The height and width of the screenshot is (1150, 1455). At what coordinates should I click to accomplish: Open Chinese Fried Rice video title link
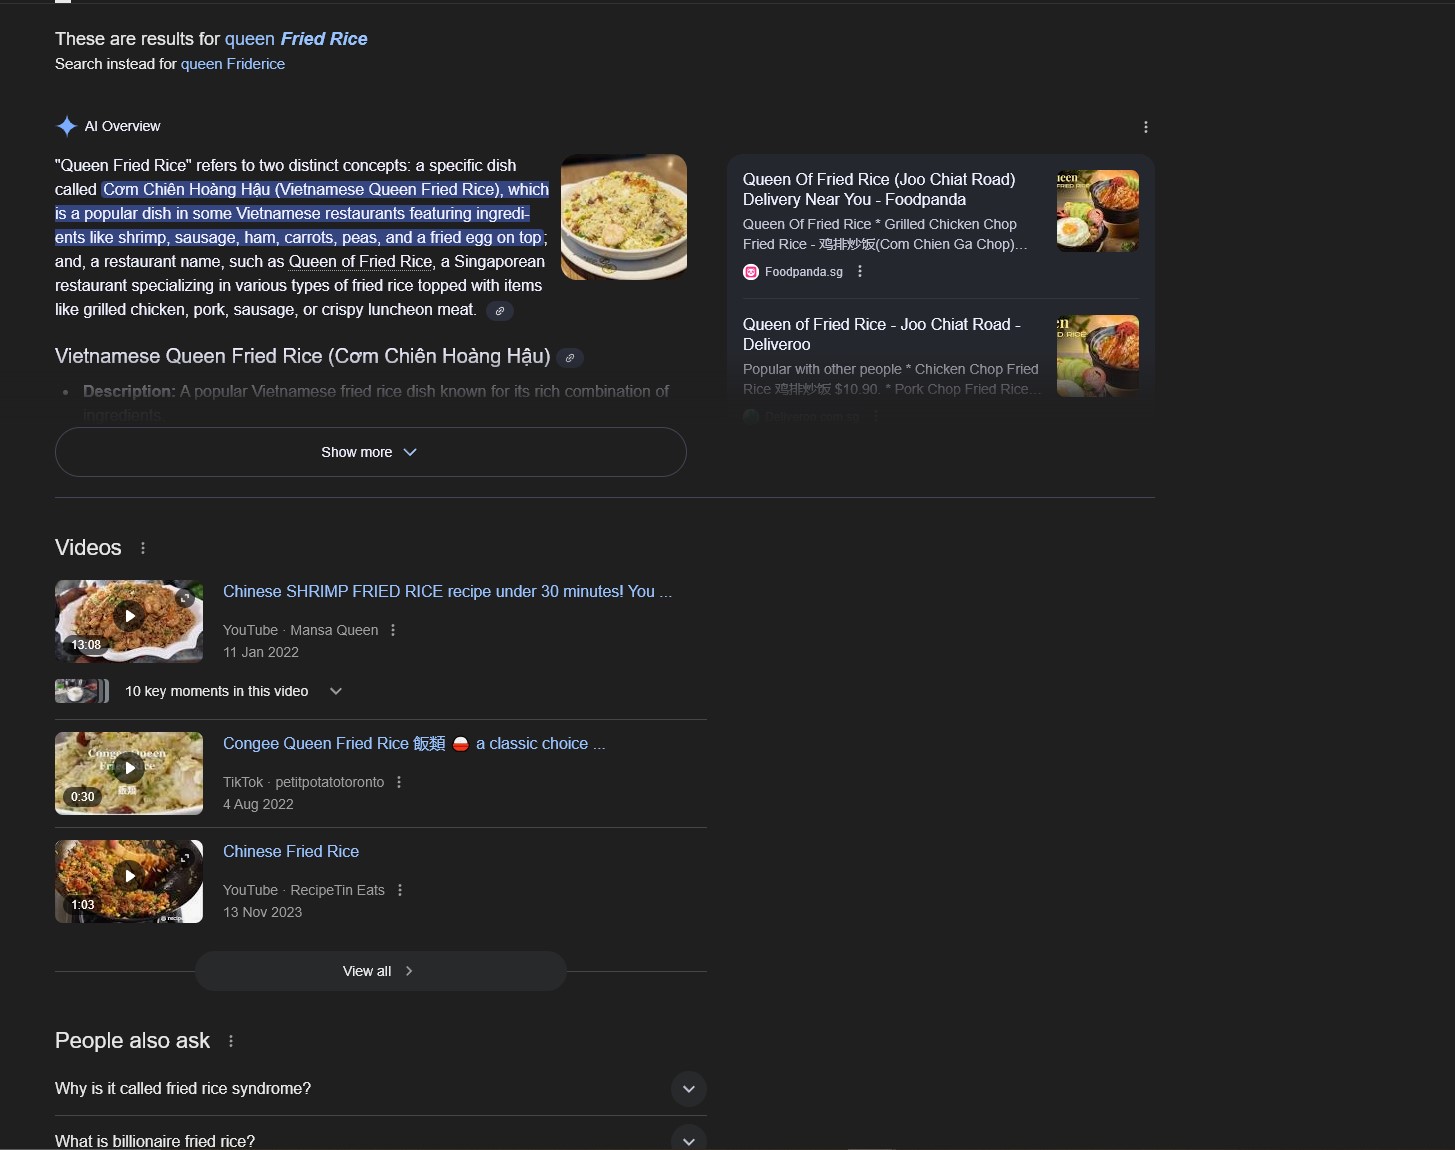click(x=291, y=851)
